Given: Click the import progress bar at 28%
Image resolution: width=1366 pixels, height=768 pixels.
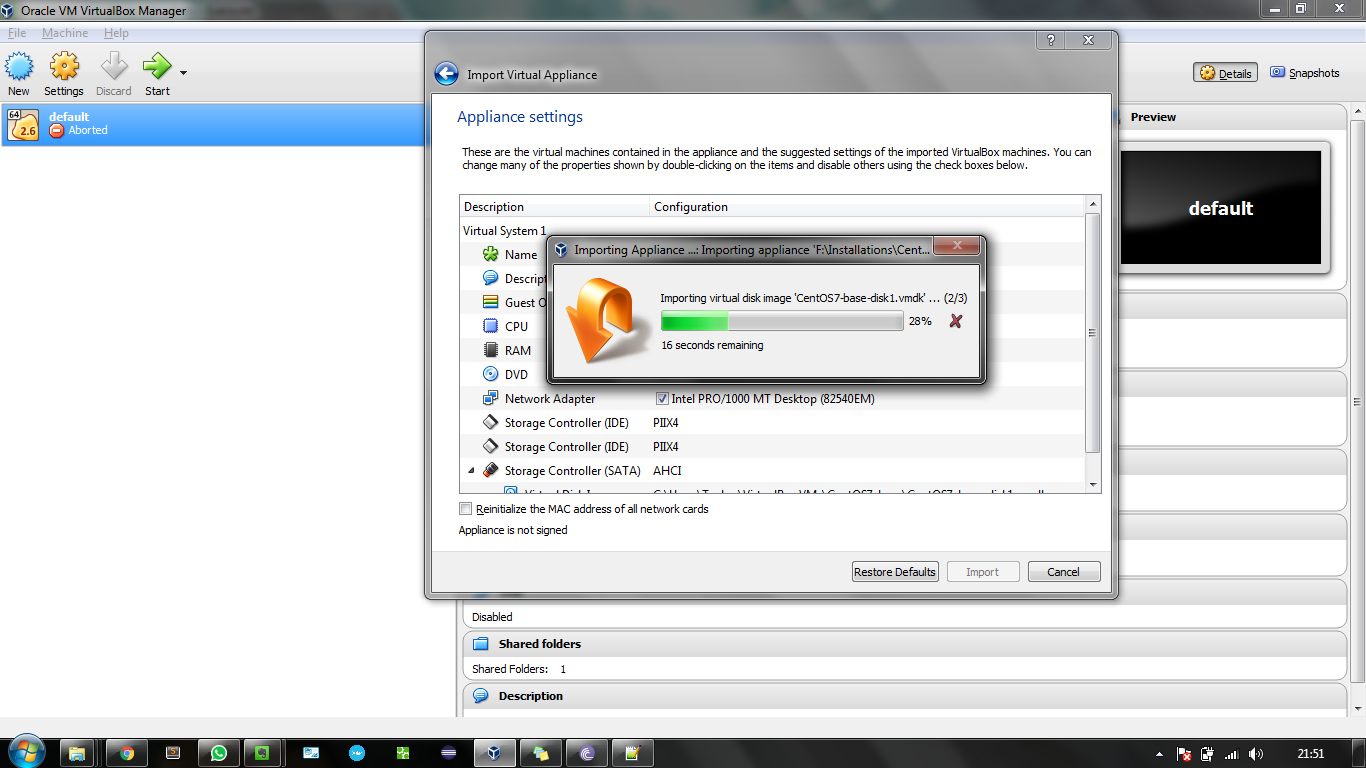Looking at the screenshot, I should point(782,321).
